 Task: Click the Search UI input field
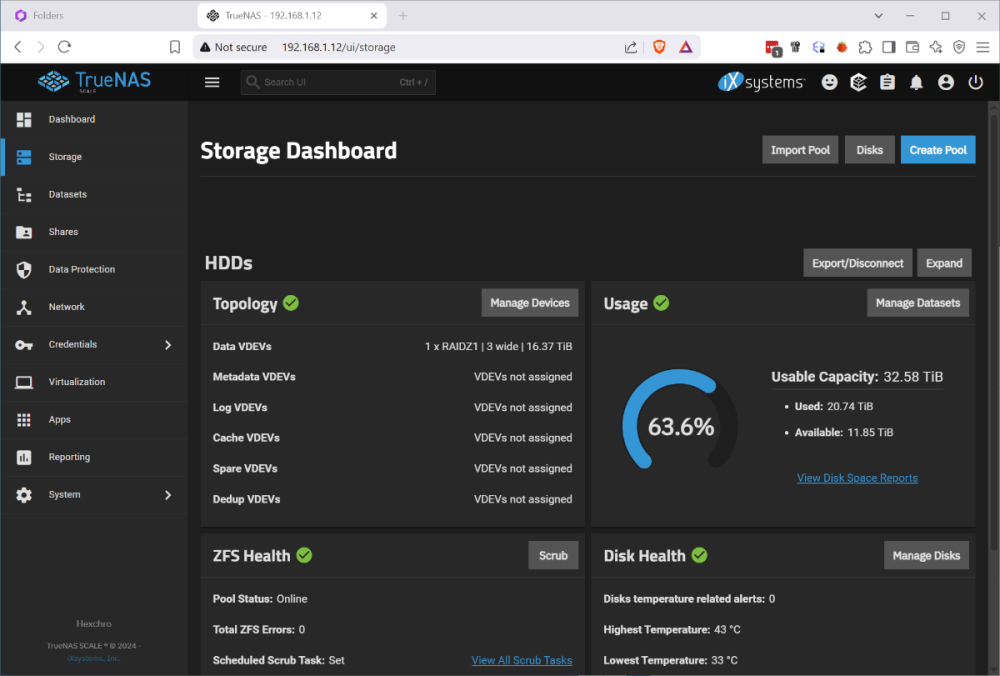330,82
